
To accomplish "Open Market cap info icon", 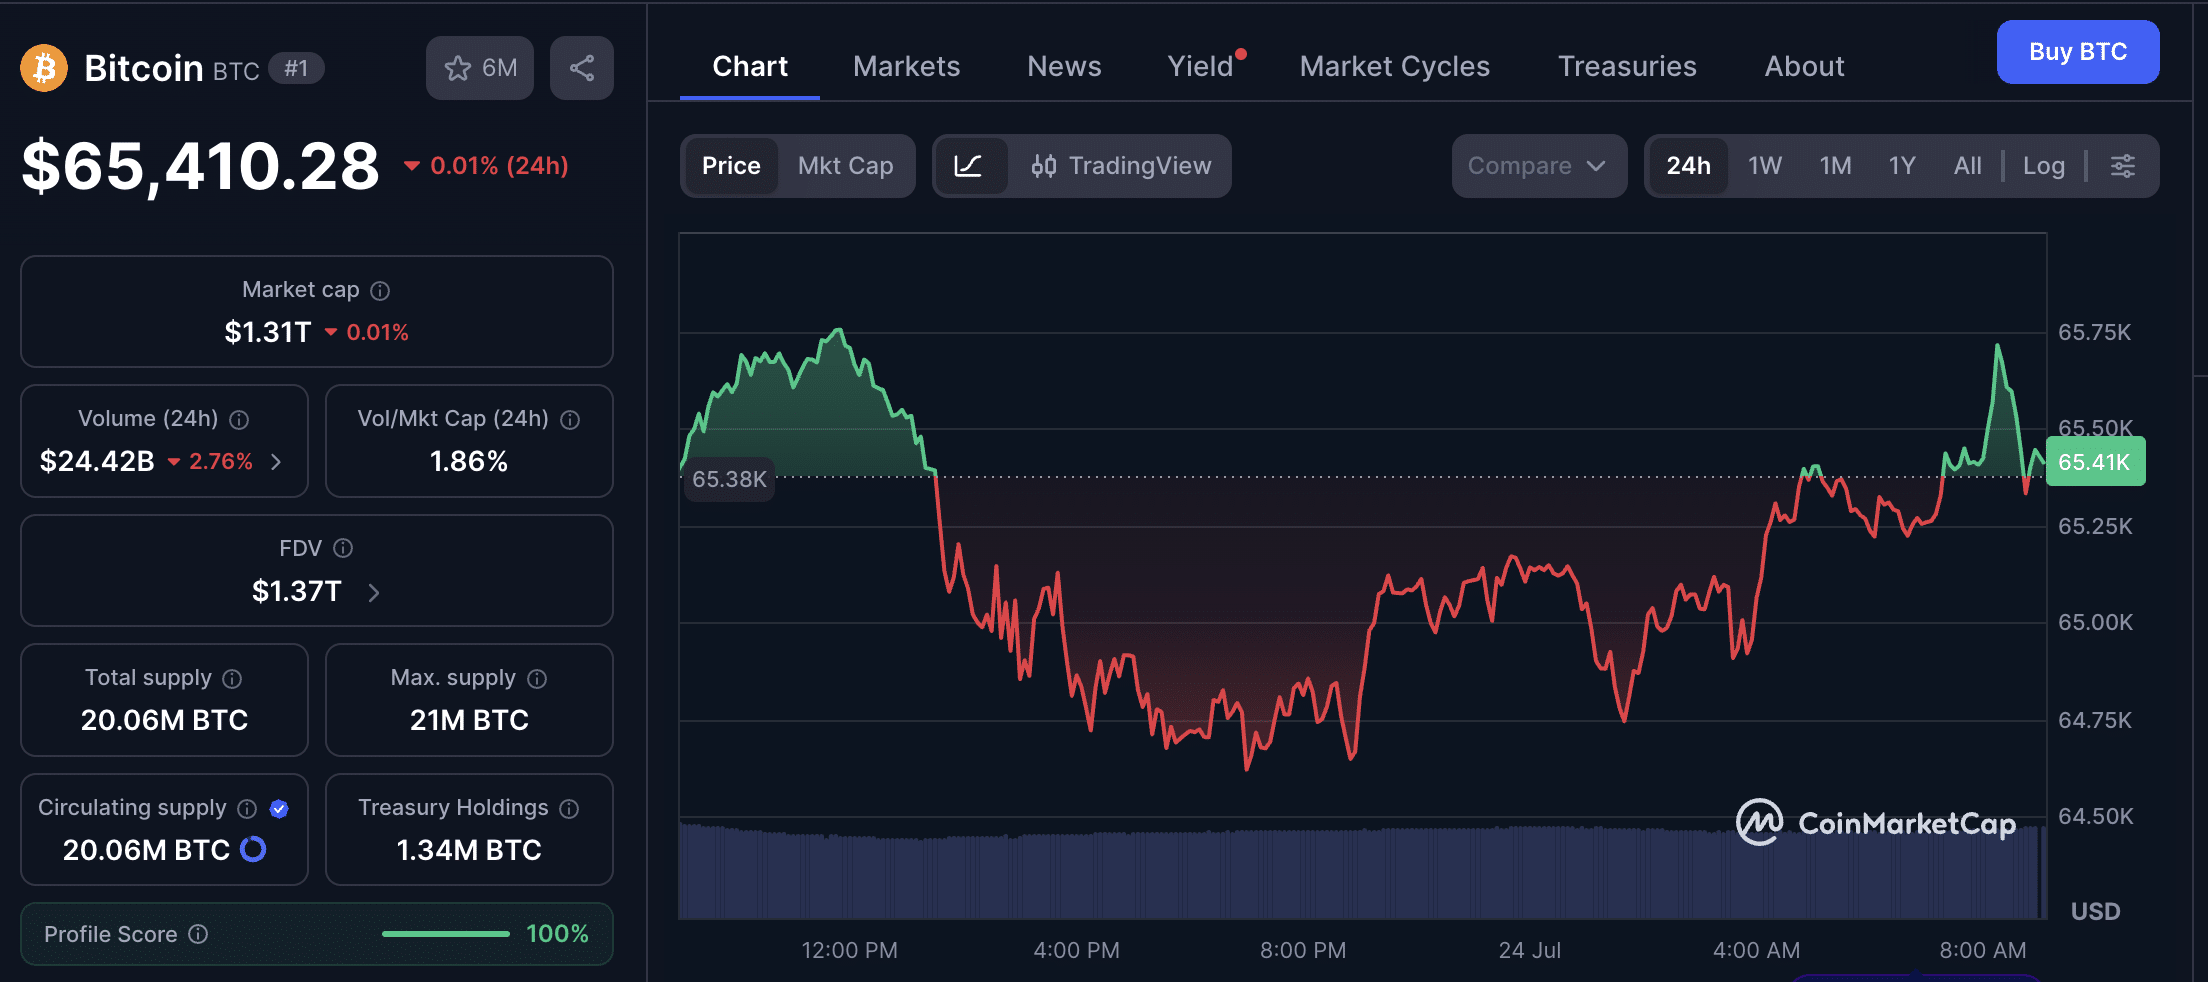I will [x=380, y=291].
